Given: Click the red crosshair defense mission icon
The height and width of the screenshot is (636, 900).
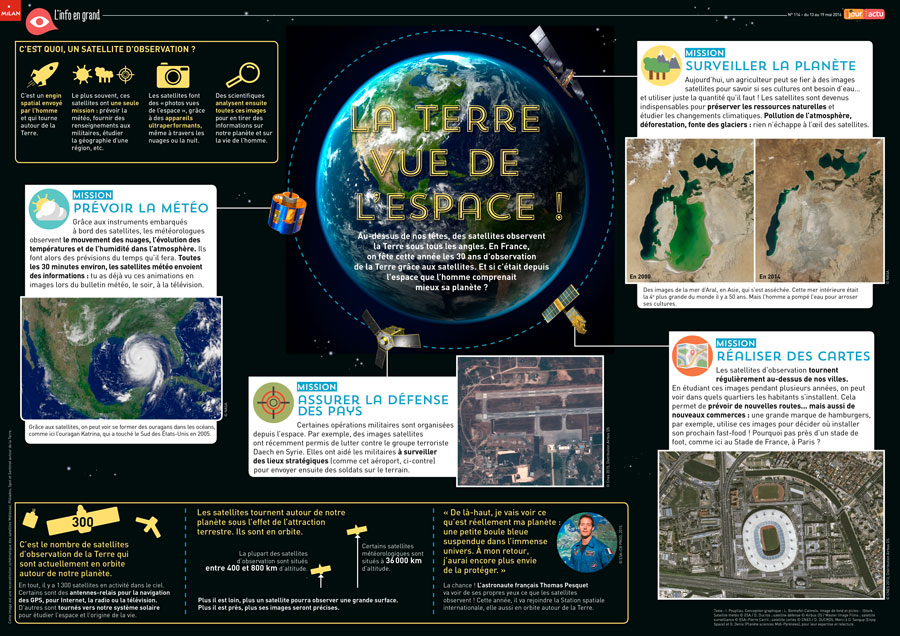Looking at the screenshot, I should click(x=273, y=402).
